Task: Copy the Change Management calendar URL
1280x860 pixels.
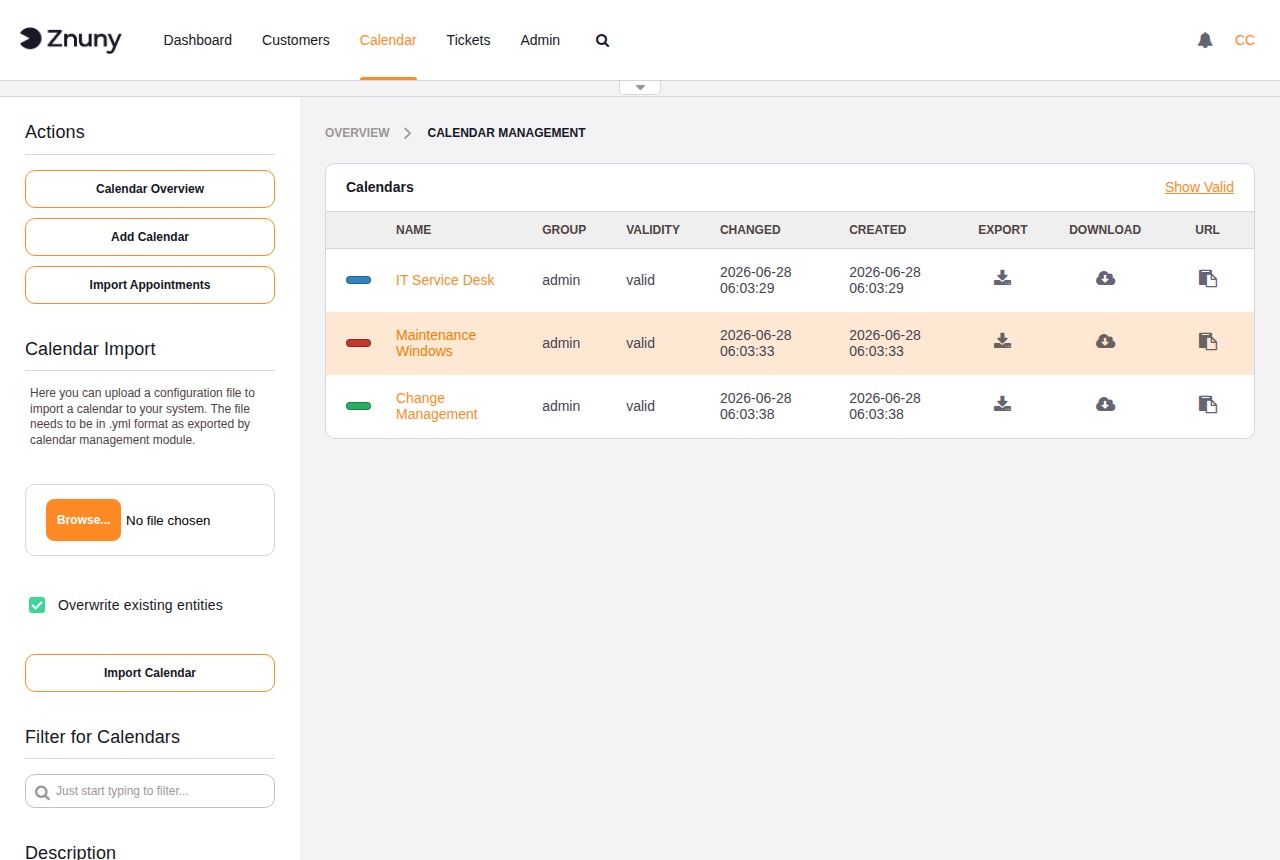Action: [x=1208, y=404]
